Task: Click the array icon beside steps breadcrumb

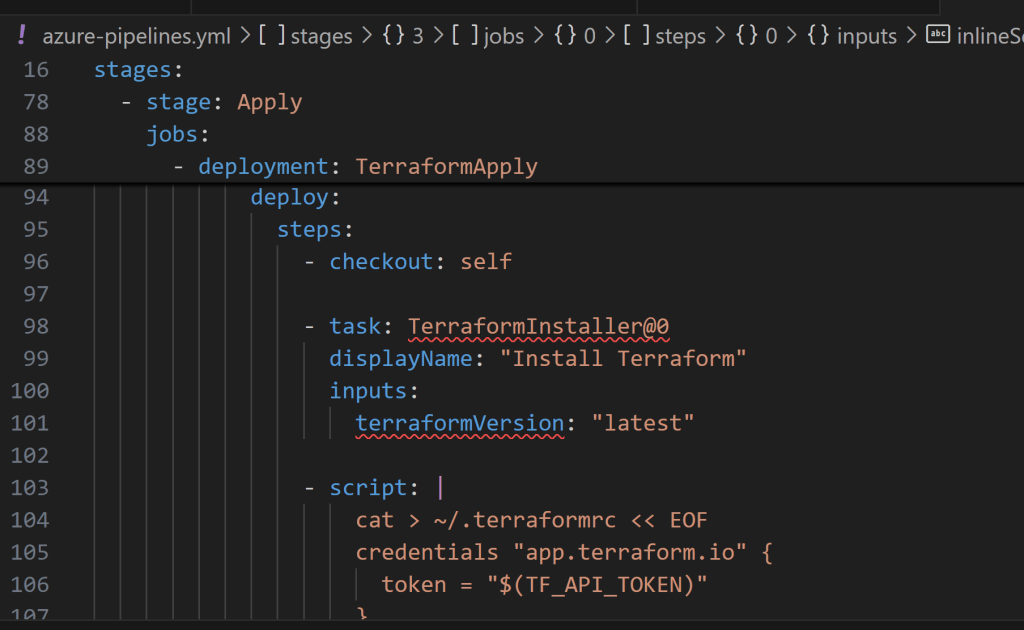Action: (x=637, y=36)
